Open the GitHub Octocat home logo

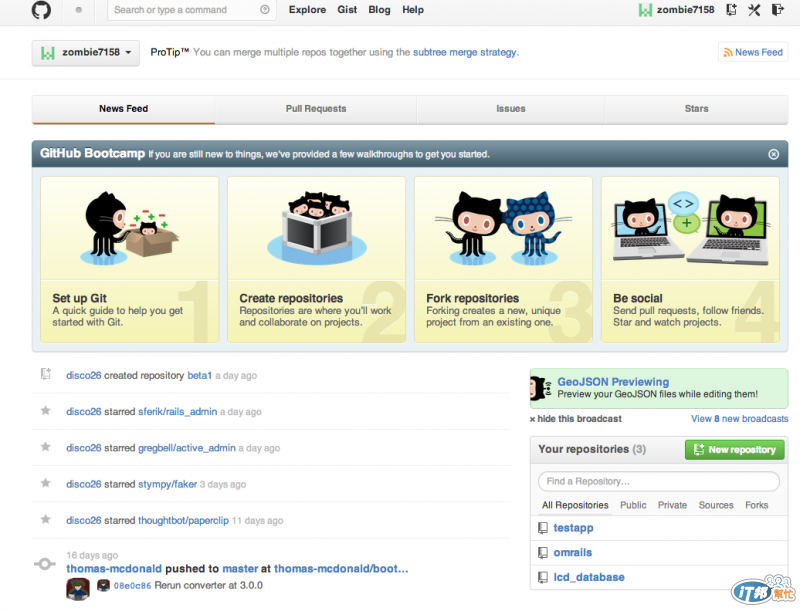[x=41, y=10]
